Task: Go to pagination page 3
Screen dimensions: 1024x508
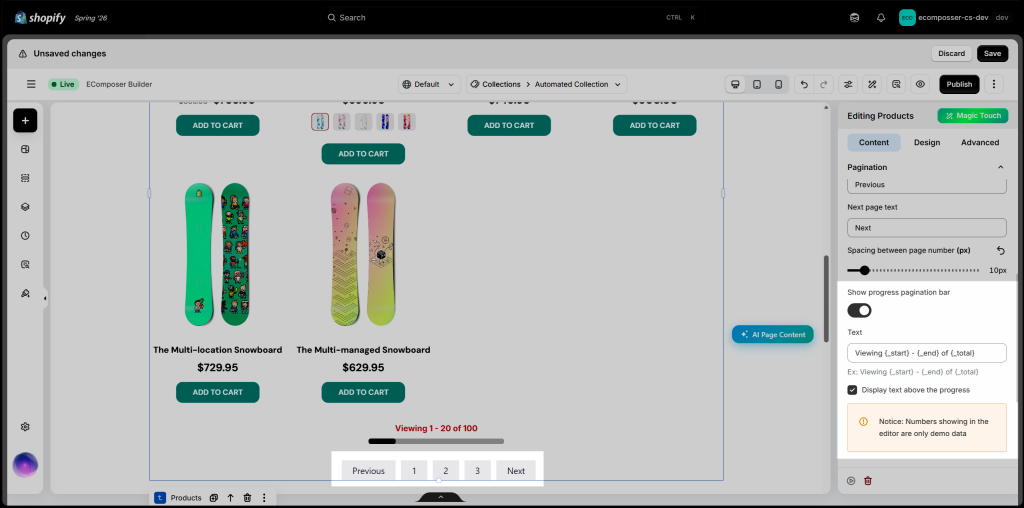Action: 477,471
